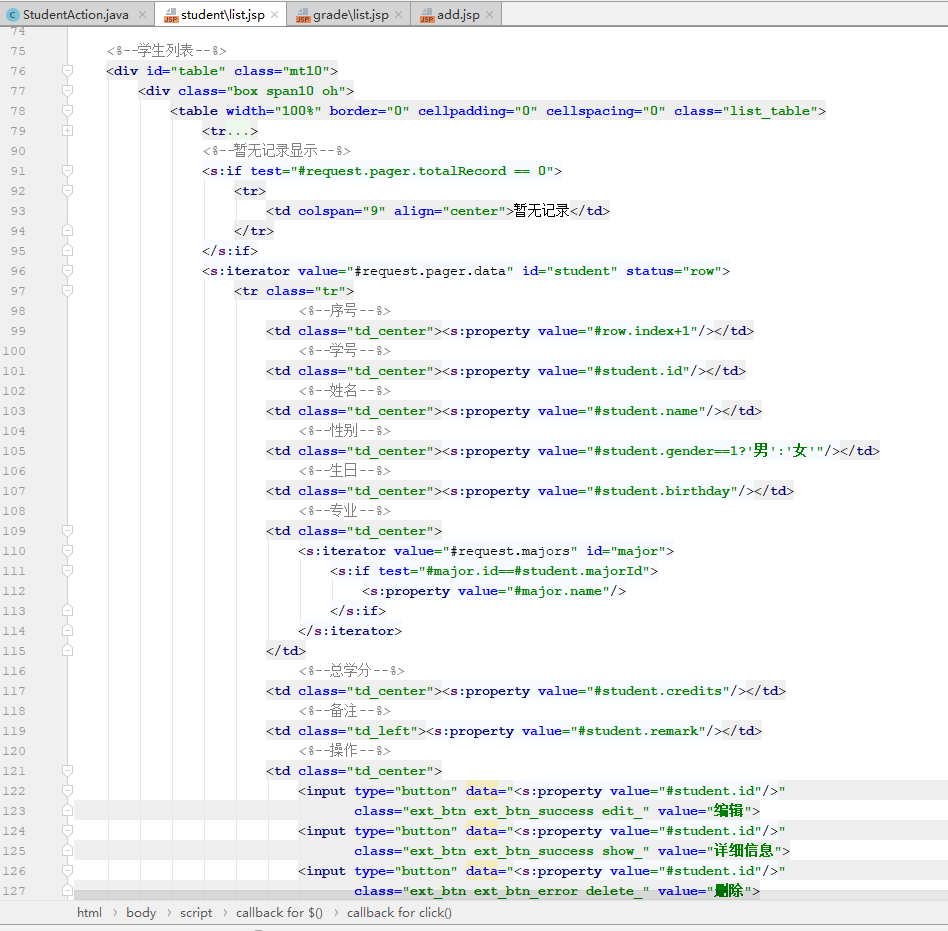The width and height of the screenshot is (948, 931).
Task: Click line number 117 in the gutter
Action: coord(14,691)
